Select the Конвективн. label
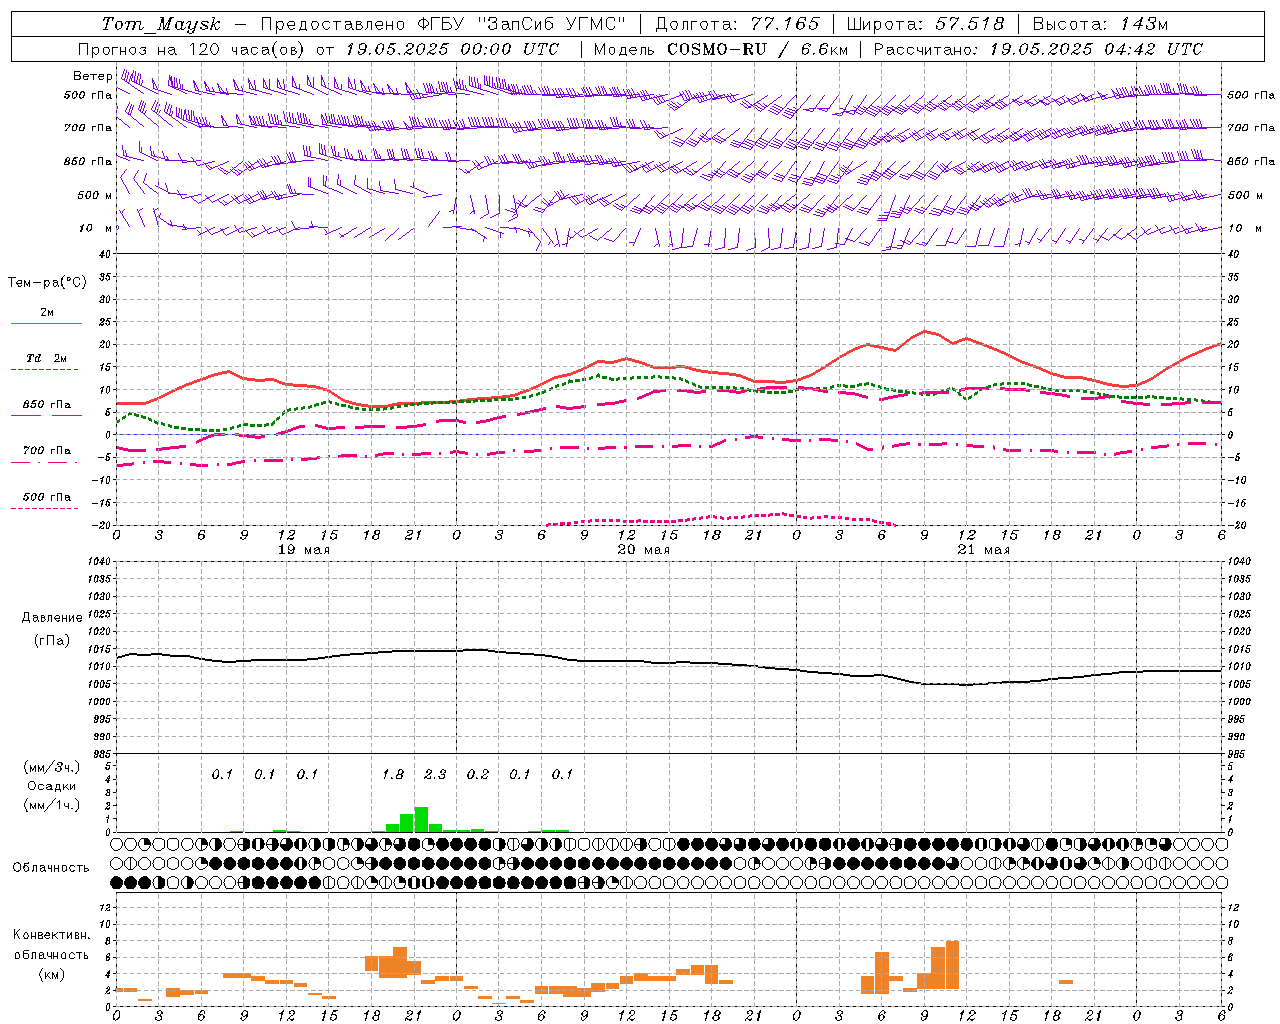The image size is (1280, 1024). click(x=51, y=935)
